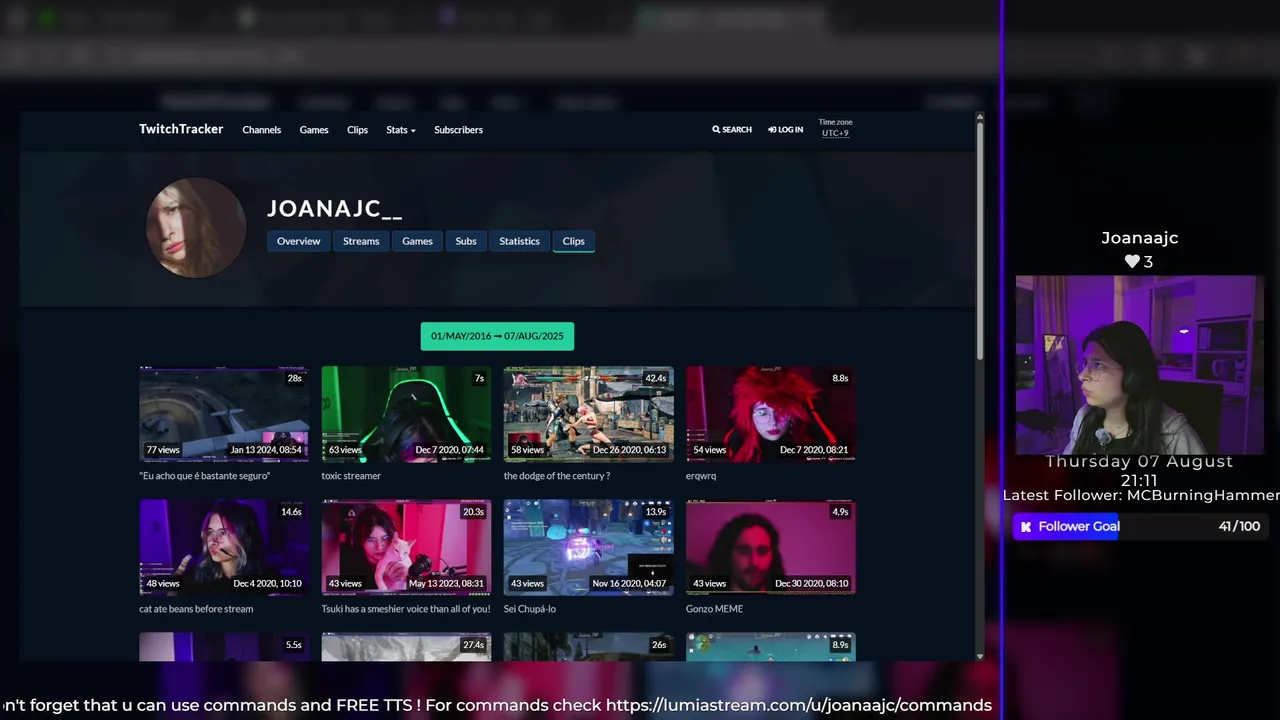Click the page scrollbar up arrow

979,117
